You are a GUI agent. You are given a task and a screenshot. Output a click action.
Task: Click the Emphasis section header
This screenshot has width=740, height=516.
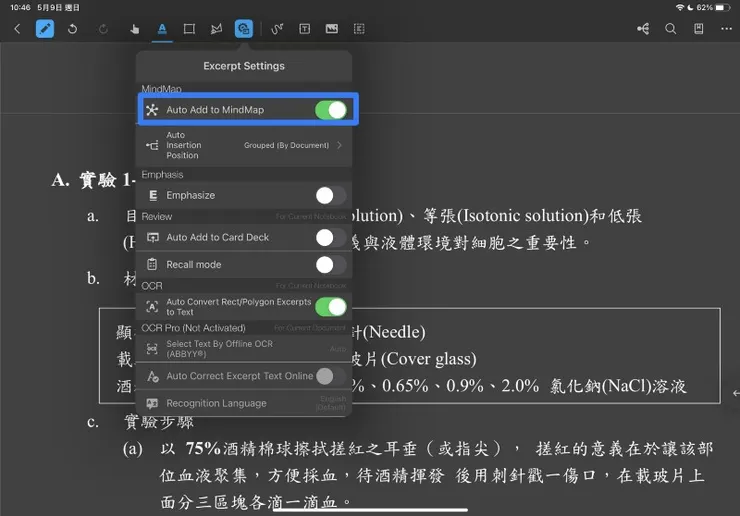coord(162,175)
